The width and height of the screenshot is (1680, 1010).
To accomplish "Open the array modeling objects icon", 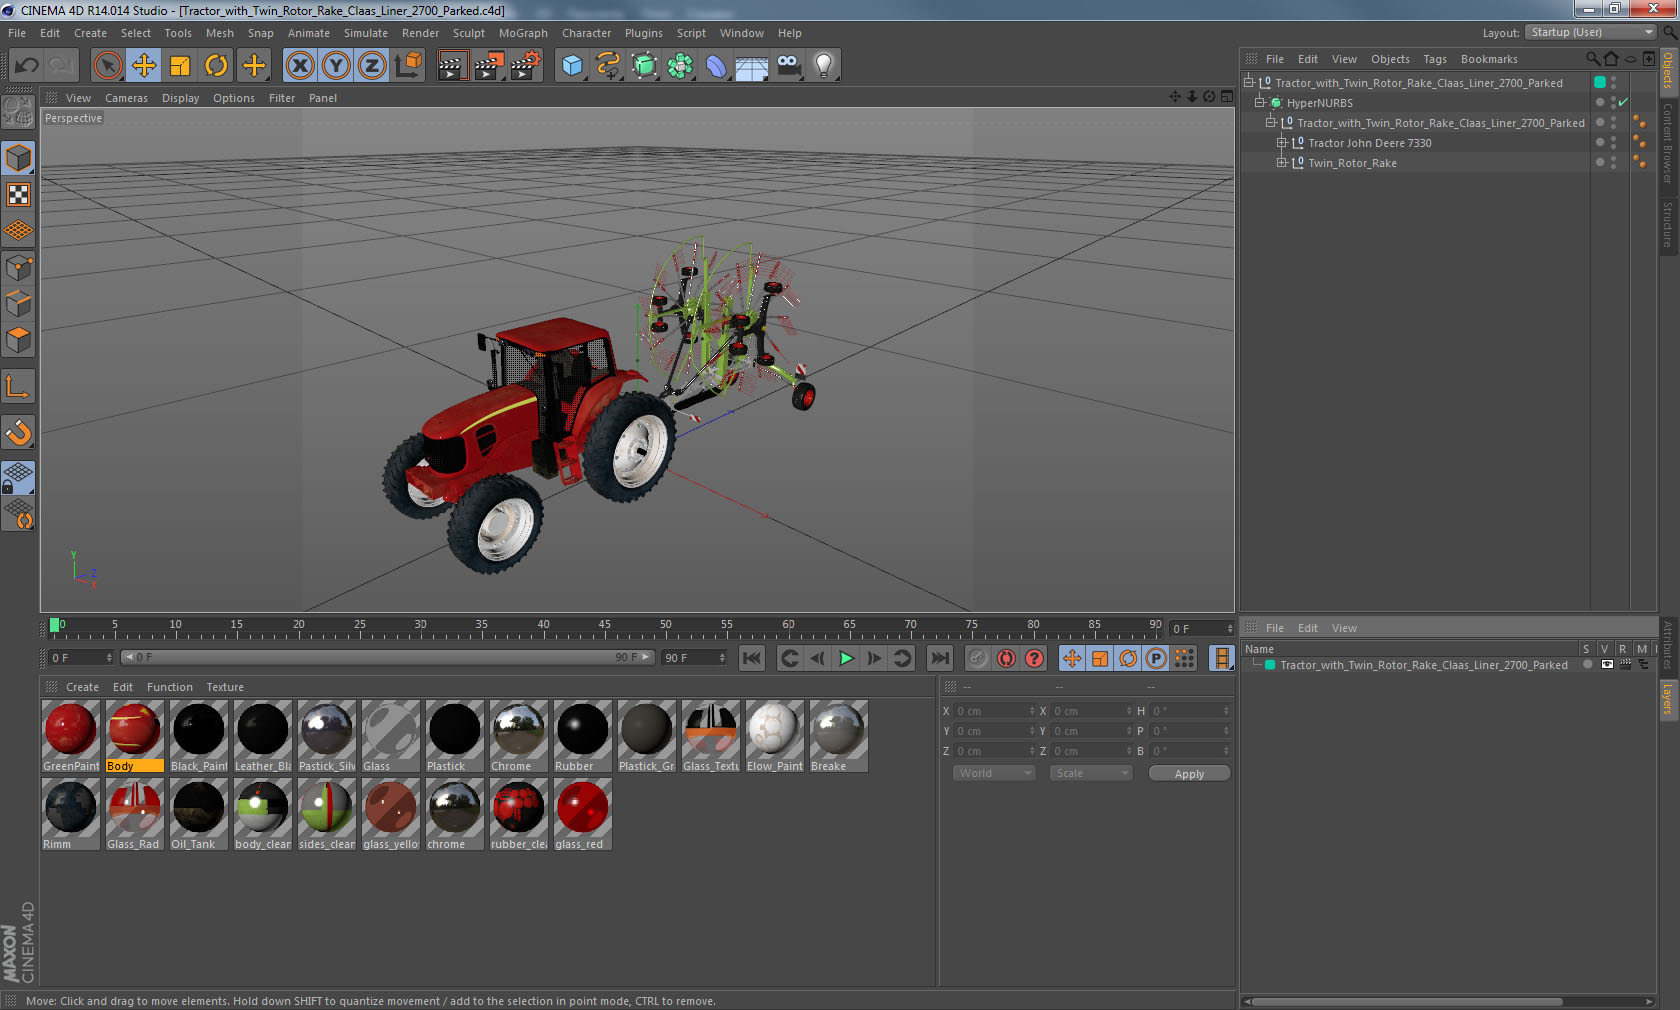I will [680, 66].
